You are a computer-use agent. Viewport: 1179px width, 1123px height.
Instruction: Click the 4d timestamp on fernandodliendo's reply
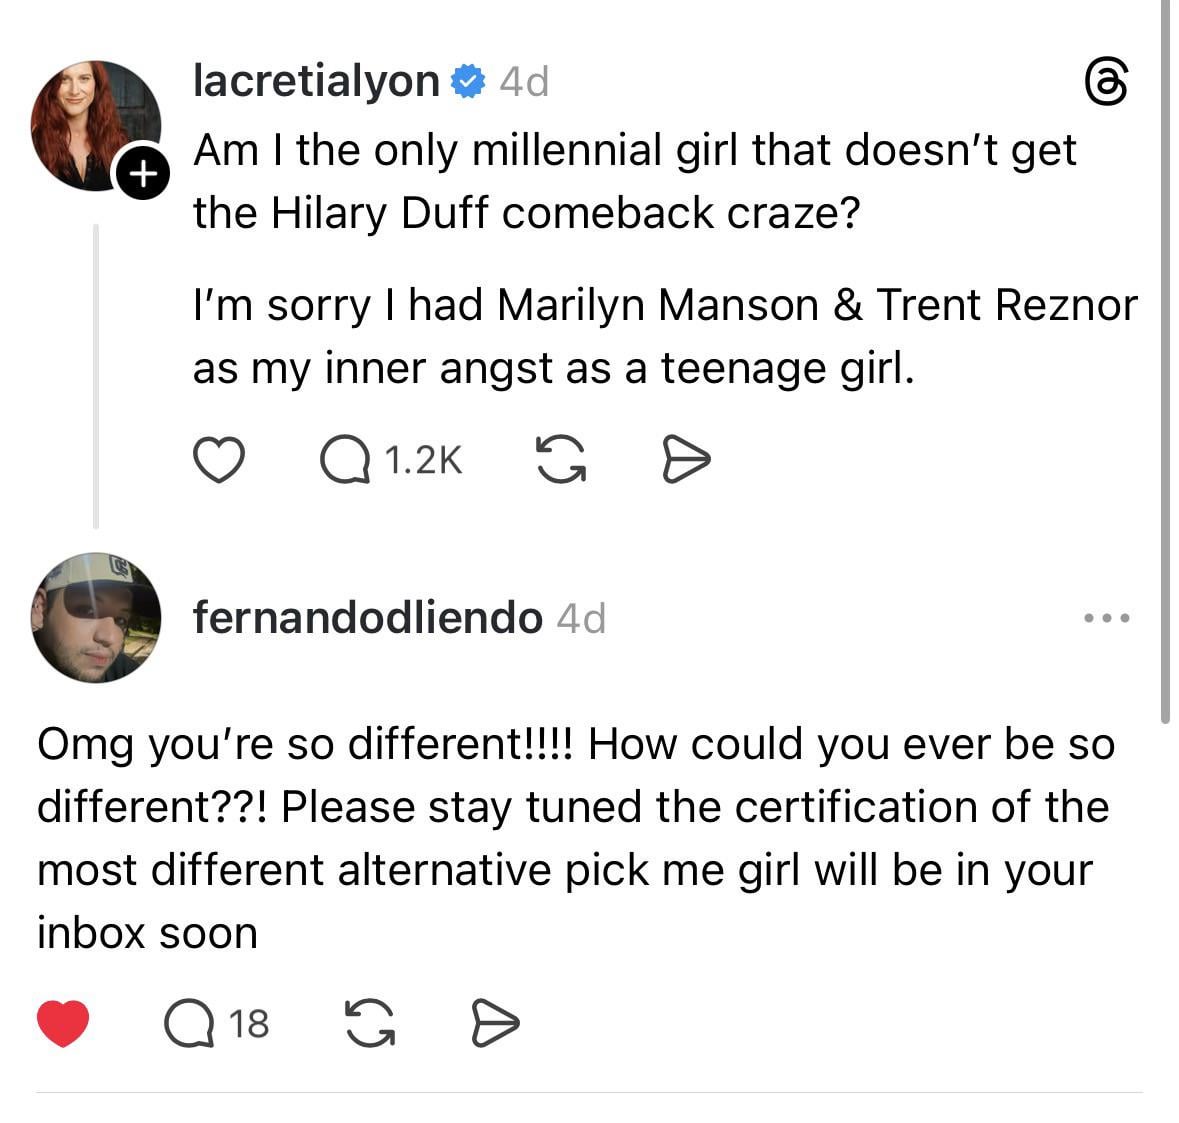point(581,619)
